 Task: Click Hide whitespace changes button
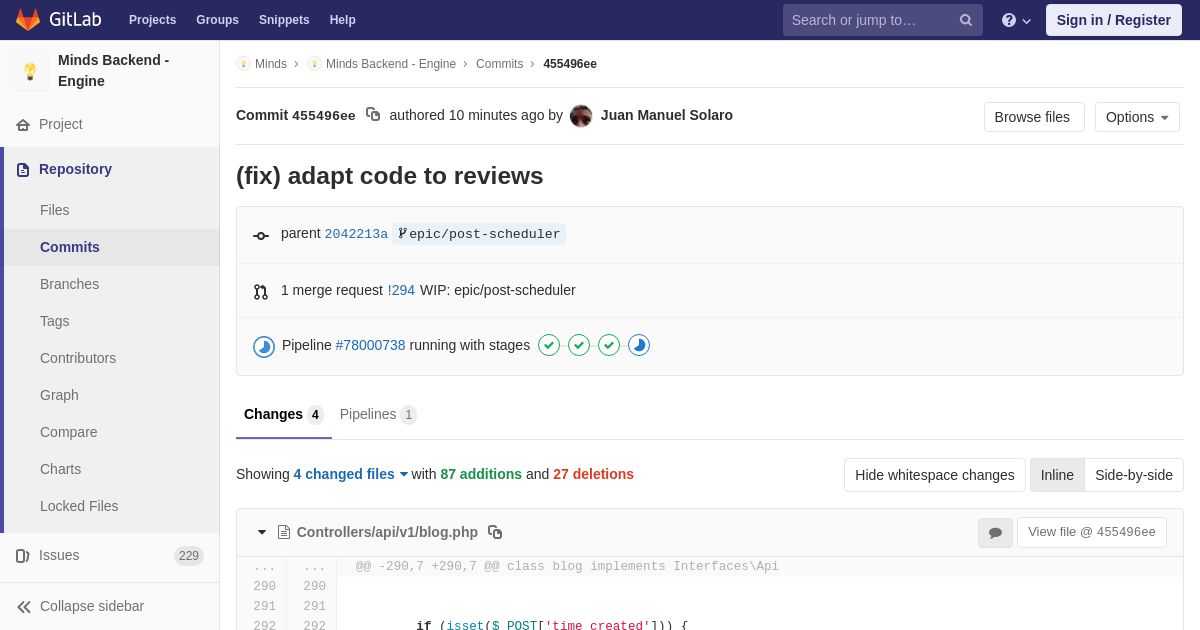tap(935, 475)
